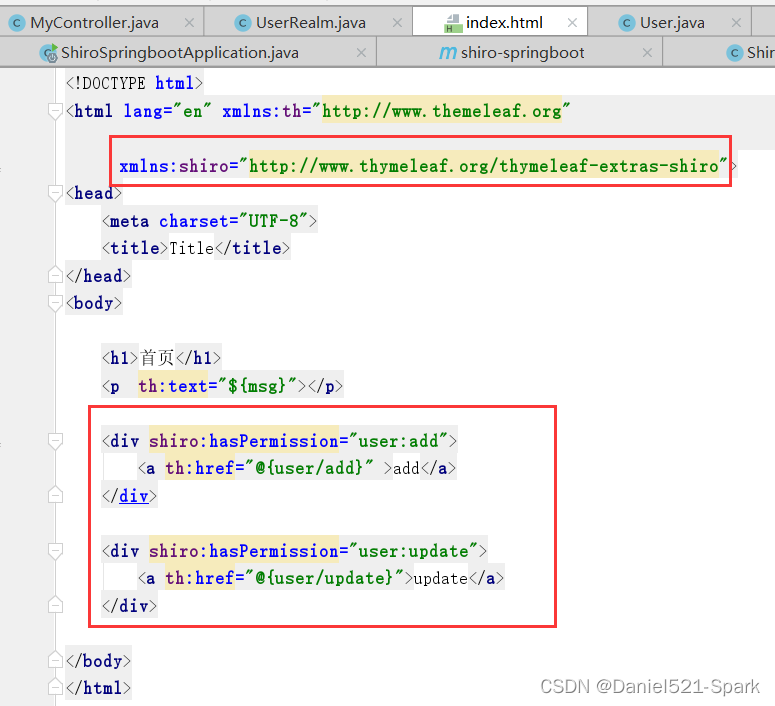Click the th:text="${msg}" attribute
The width and height of the screenshot is (775, 706).
(217, 386)
